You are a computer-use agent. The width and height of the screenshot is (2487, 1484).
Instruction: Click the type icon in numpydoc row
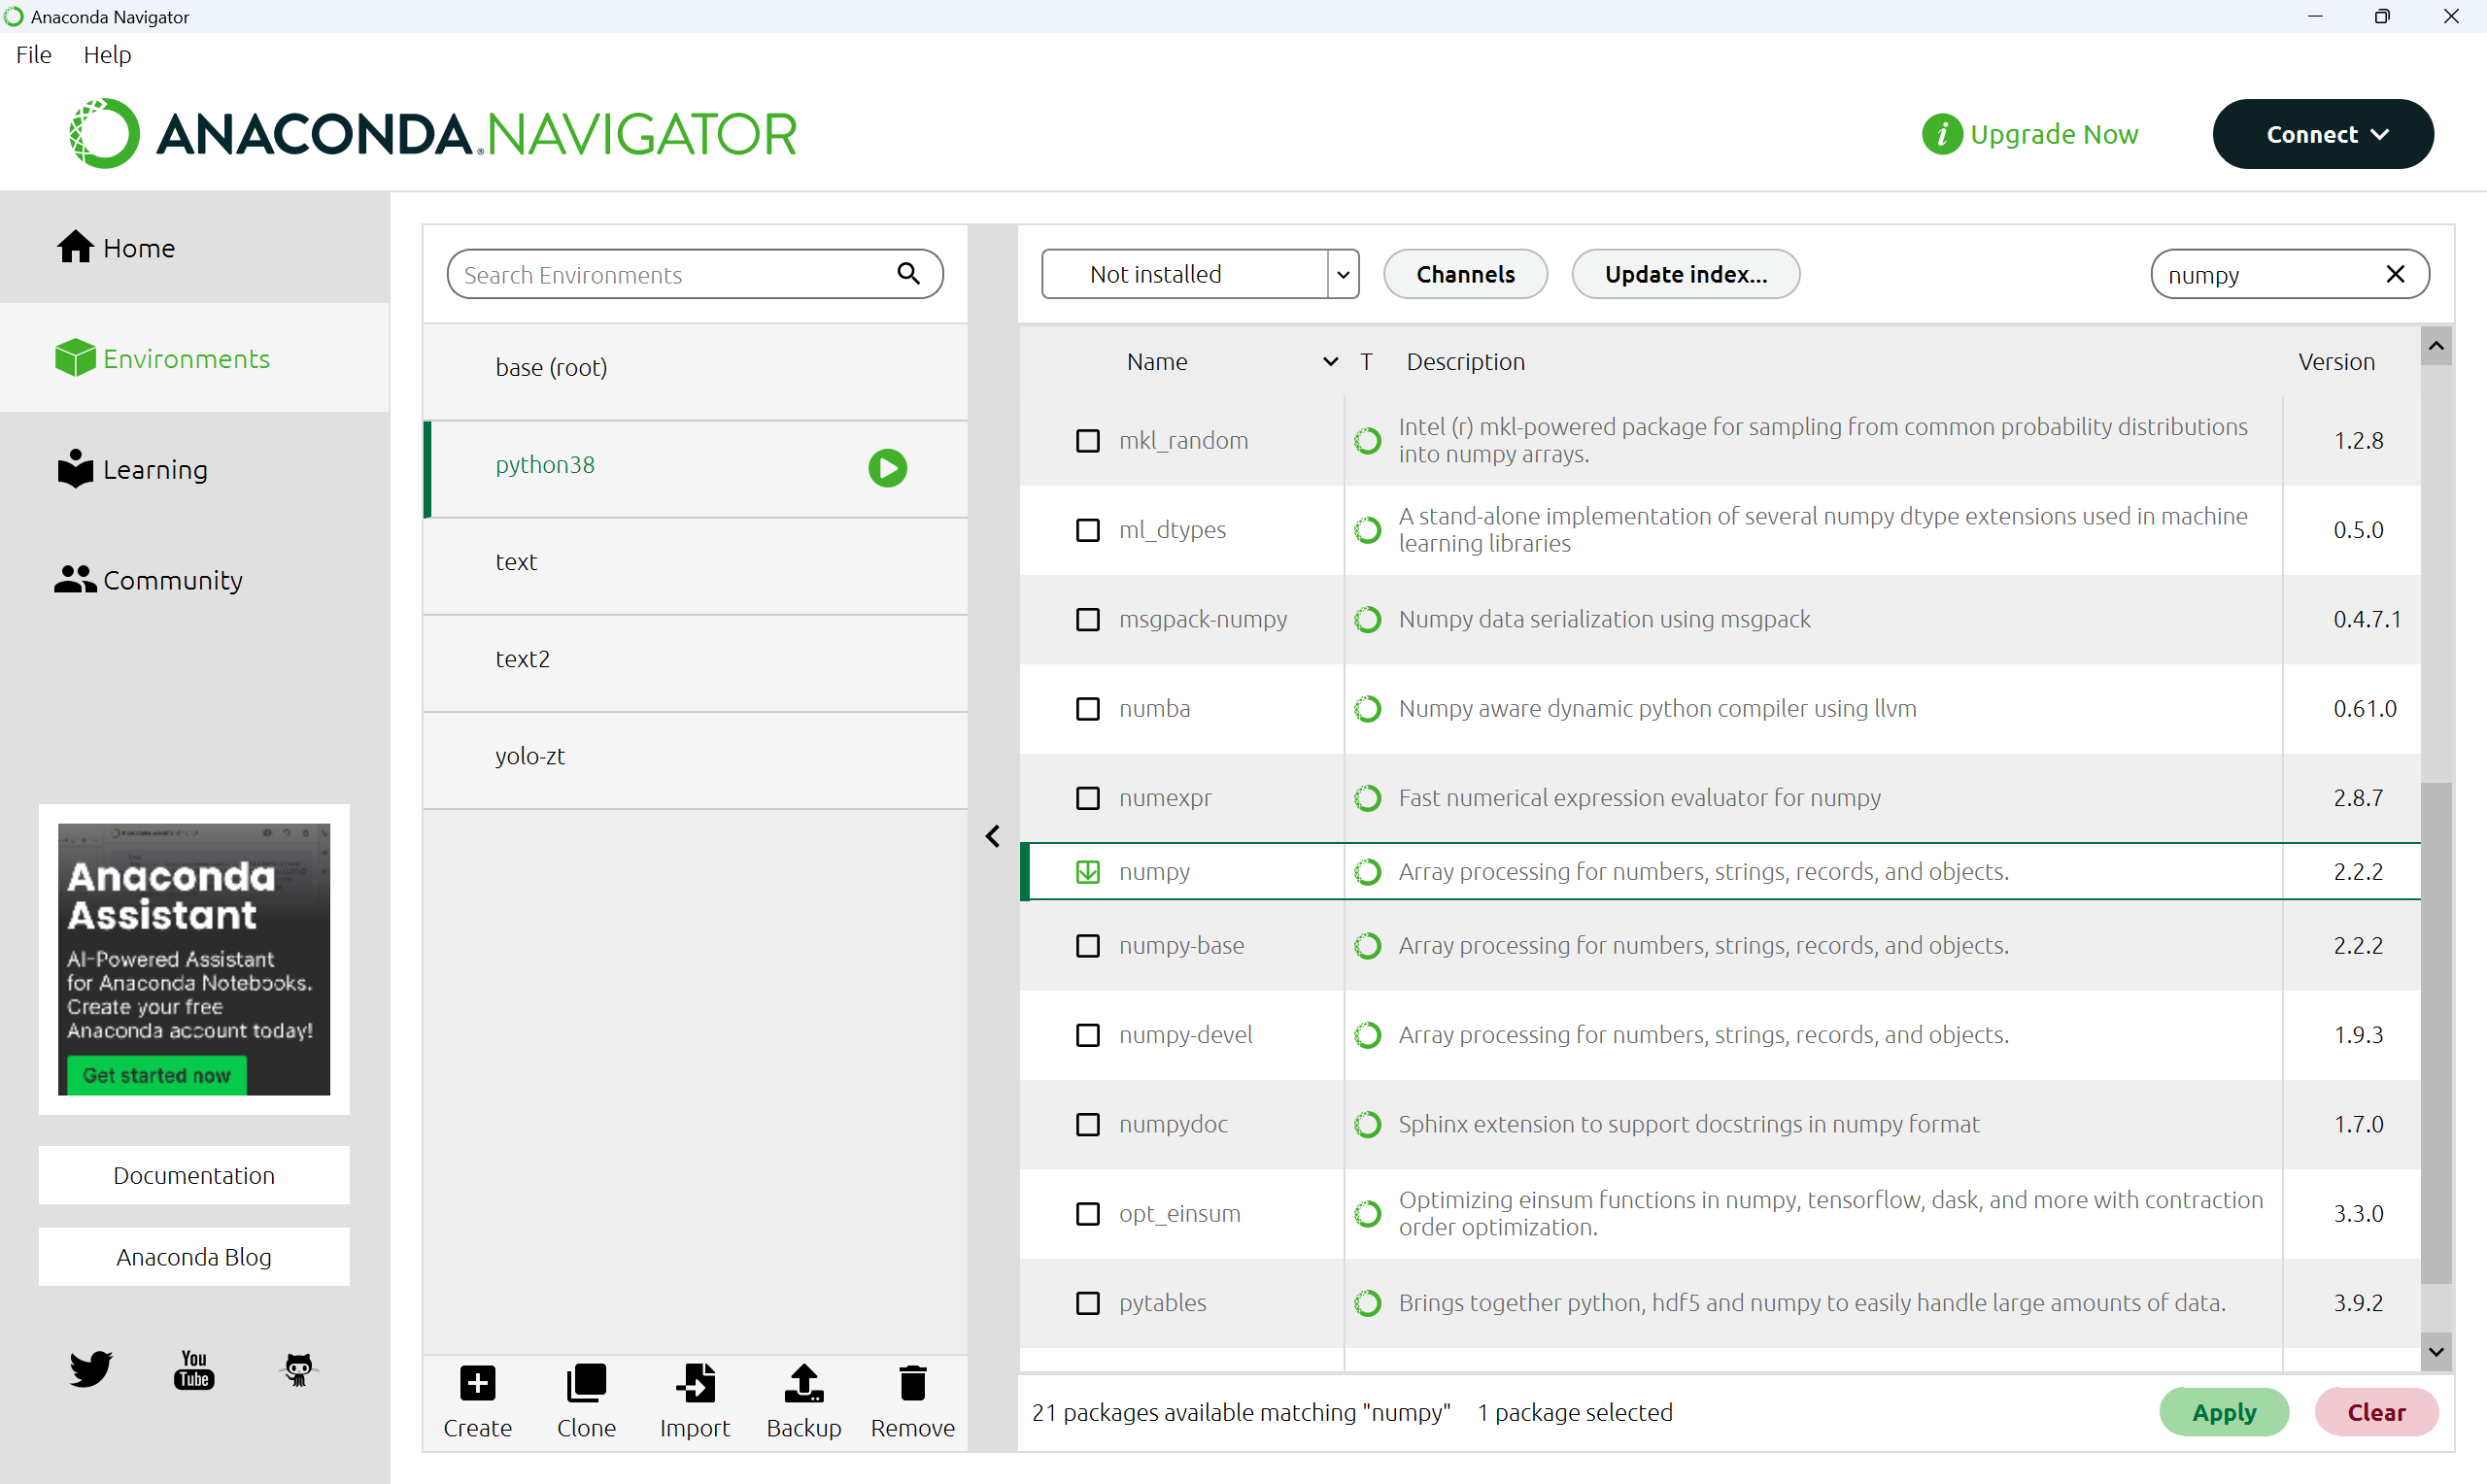pyautogui.click(x=1368, y=1124)
